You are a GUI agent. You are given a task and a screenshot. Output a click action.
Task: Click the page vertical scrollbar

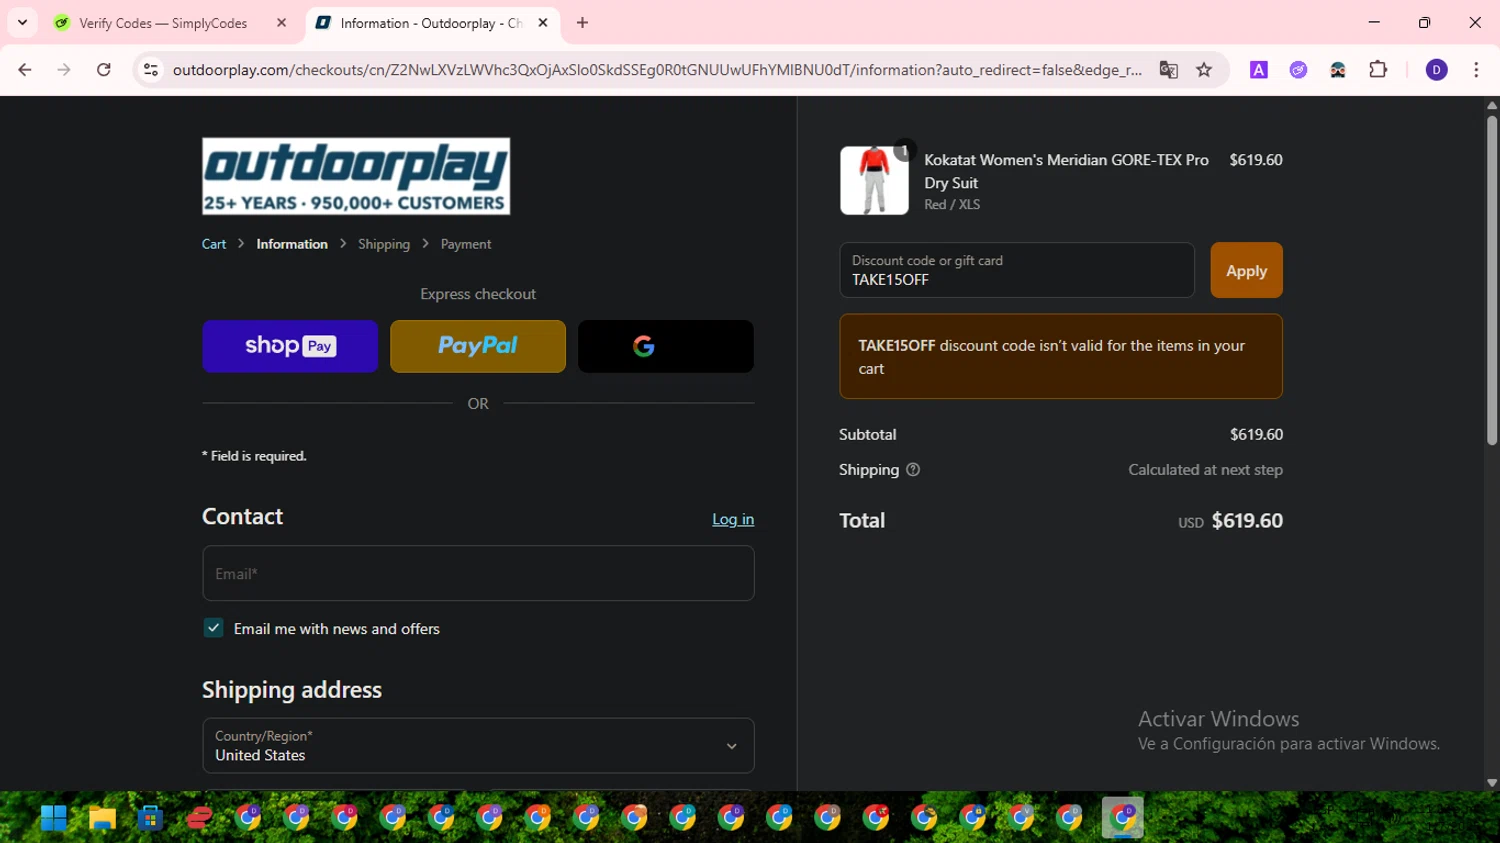(1491, 280)
